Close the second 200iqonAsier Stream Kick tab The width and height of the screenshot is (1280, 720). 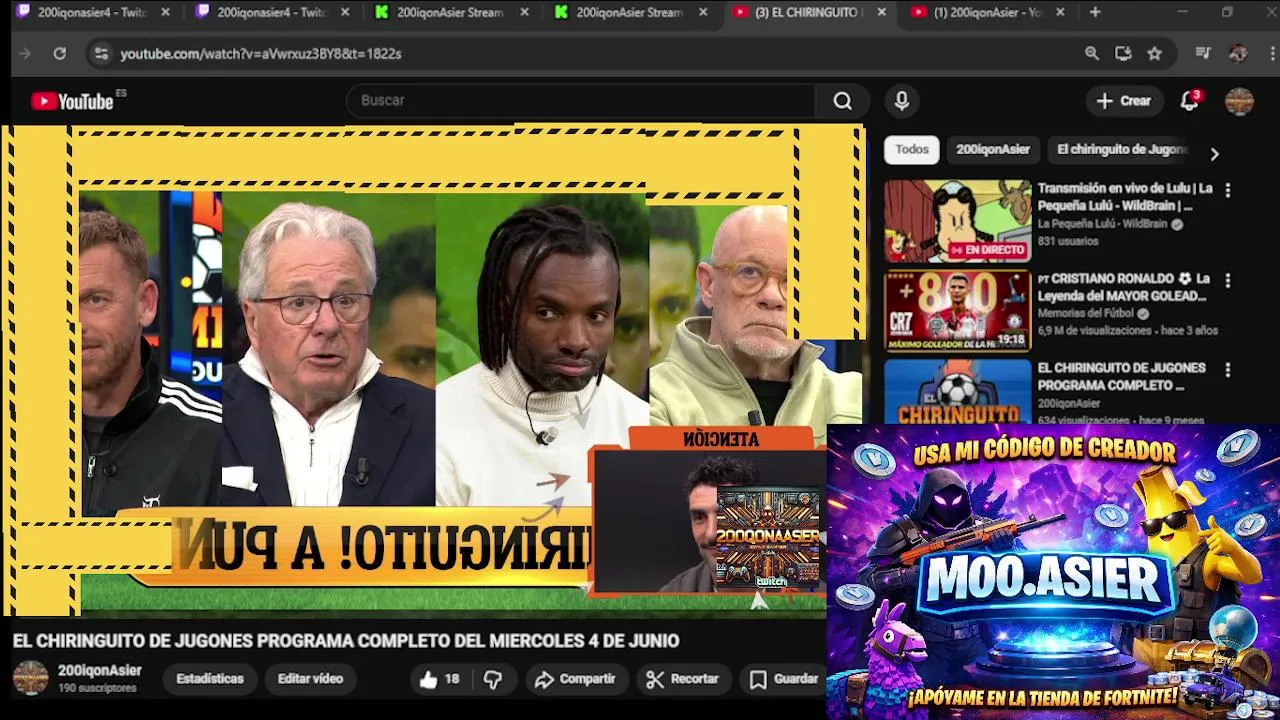(703, 12)
